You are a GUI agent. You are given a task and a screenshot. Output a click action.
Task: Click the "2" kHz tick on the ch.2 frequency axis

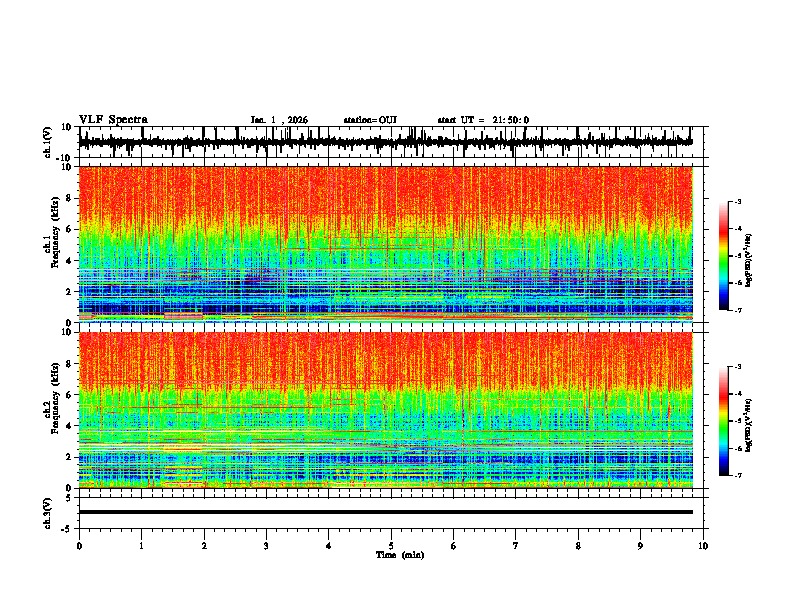pos(70,457)
